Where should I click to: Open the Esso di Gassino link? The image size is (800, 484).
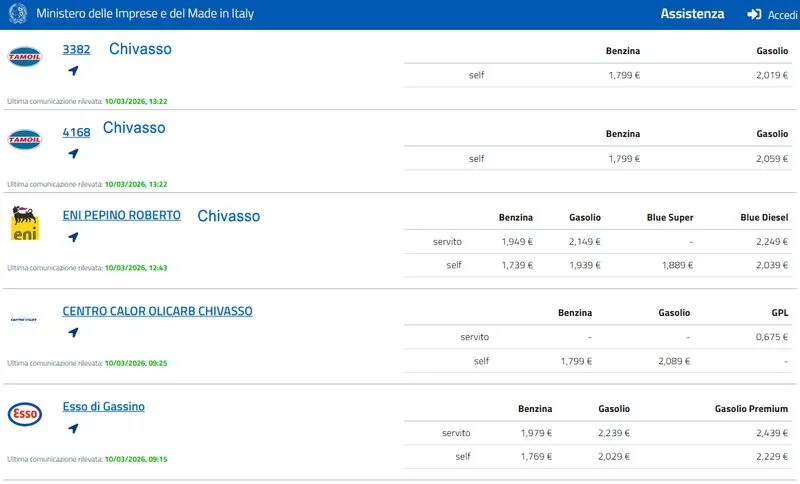coord(103,406)
